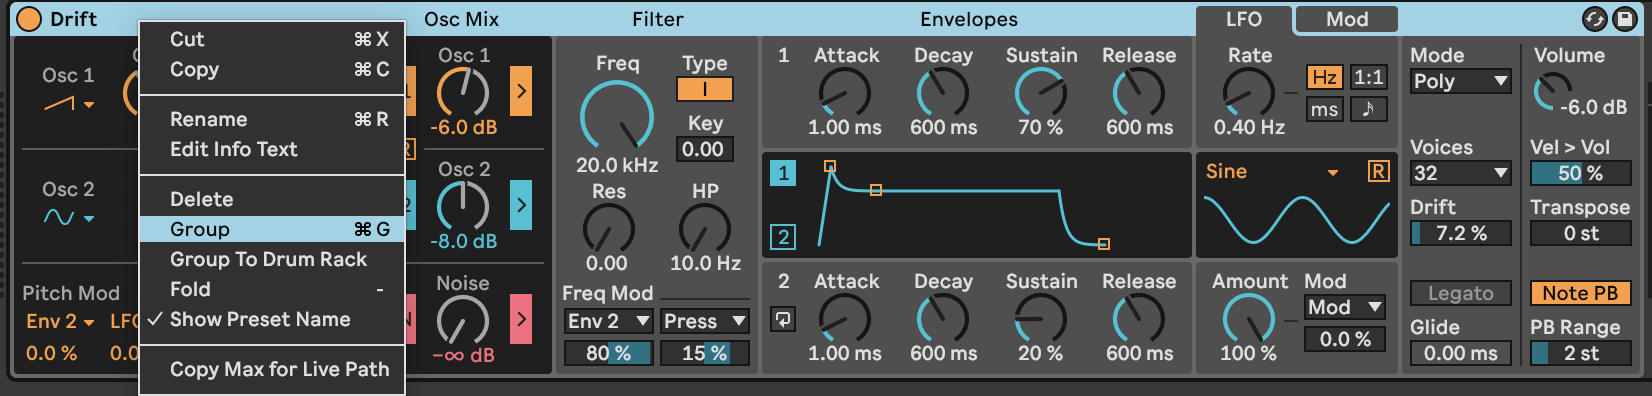Enable LFO Hz rate mode

tap(1325, 77)
